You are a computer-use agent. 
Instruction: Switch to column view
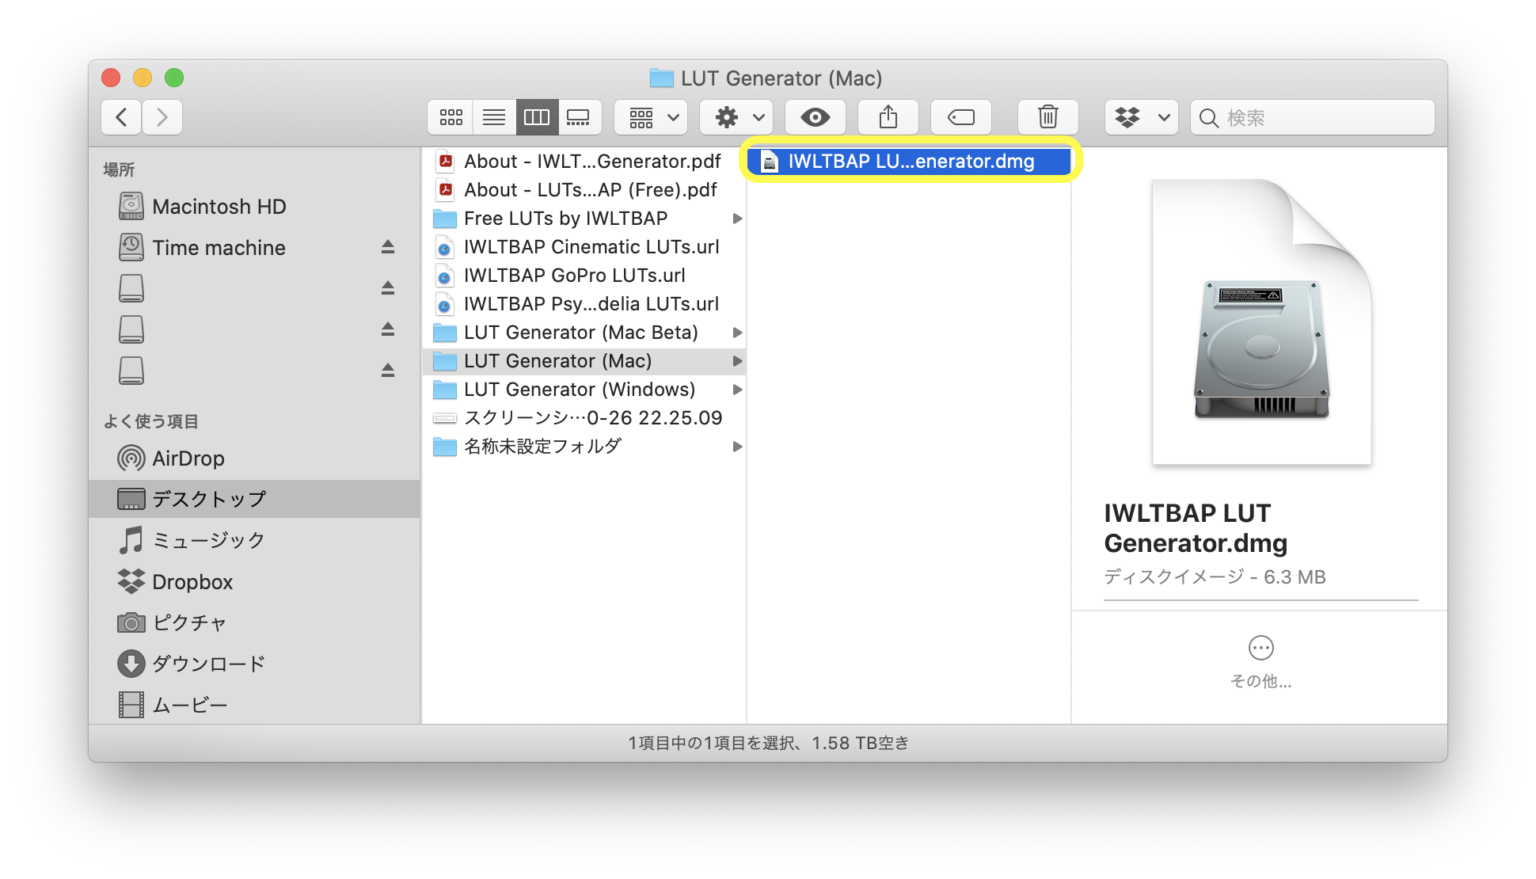[x=537, y=117]
